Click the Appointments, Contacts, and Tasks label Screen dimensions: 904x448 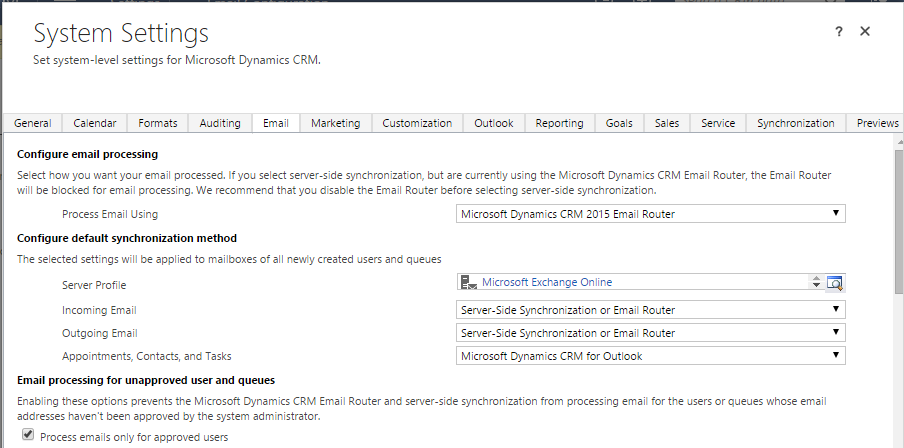[146, 356]
